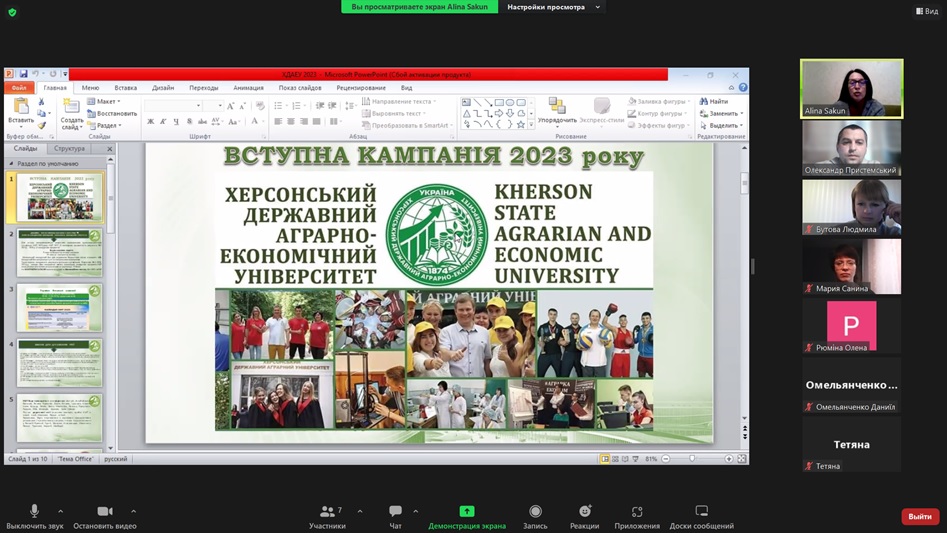947x533 pixels.
Task: Click the zoom in plus button
Action: click(x=729, y=459)
